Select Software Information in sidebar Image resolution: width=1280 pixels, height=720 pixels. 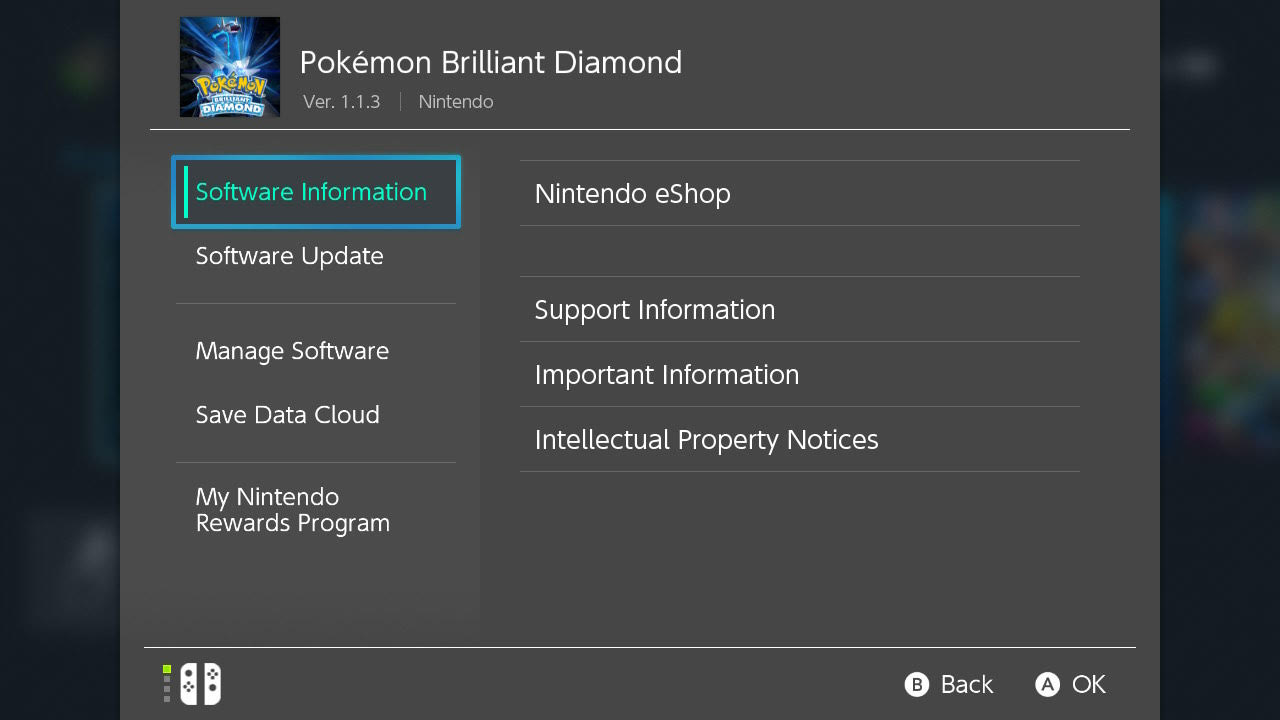[316, 192]
